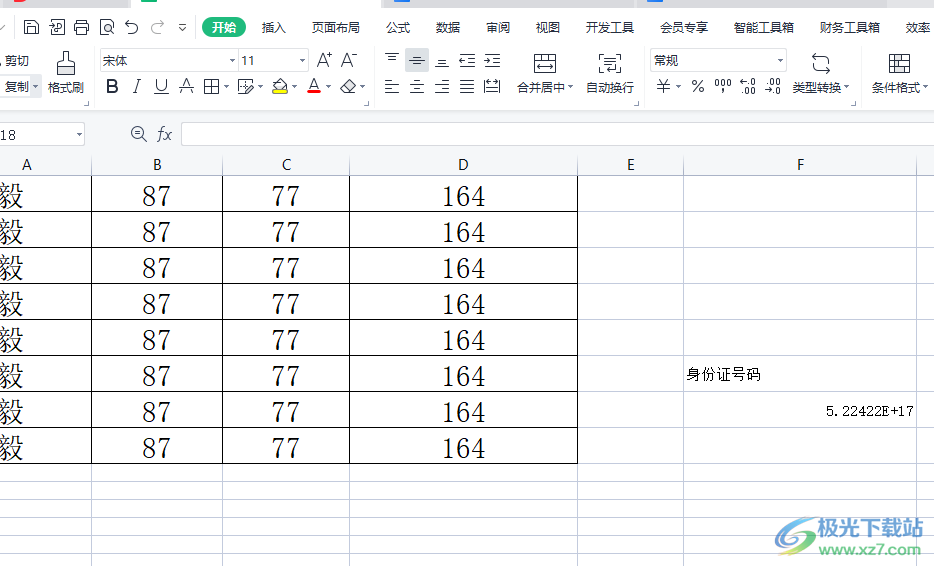This screenshot has height=566, width=934.
Task: Click the 剪切 (Cut) button
Action: click(x=17, y=61)
